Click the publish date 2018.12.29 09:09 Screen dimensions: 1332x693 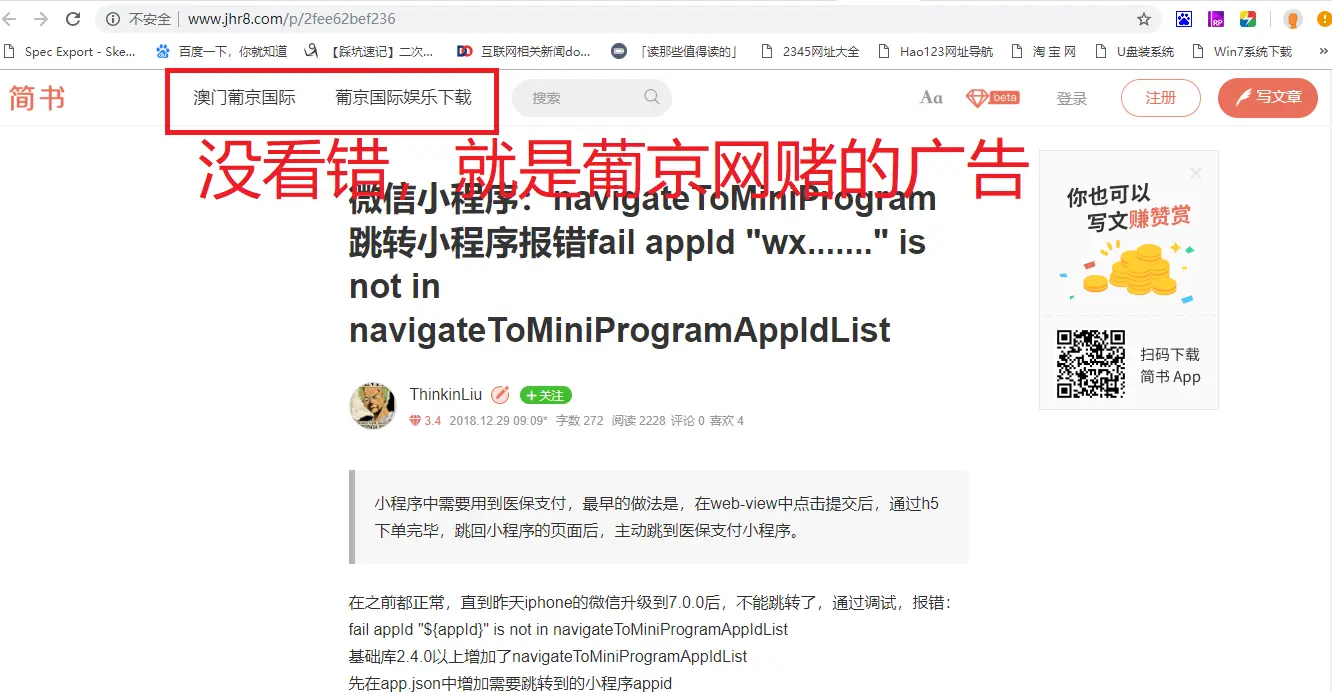click(x=498, y=421)
